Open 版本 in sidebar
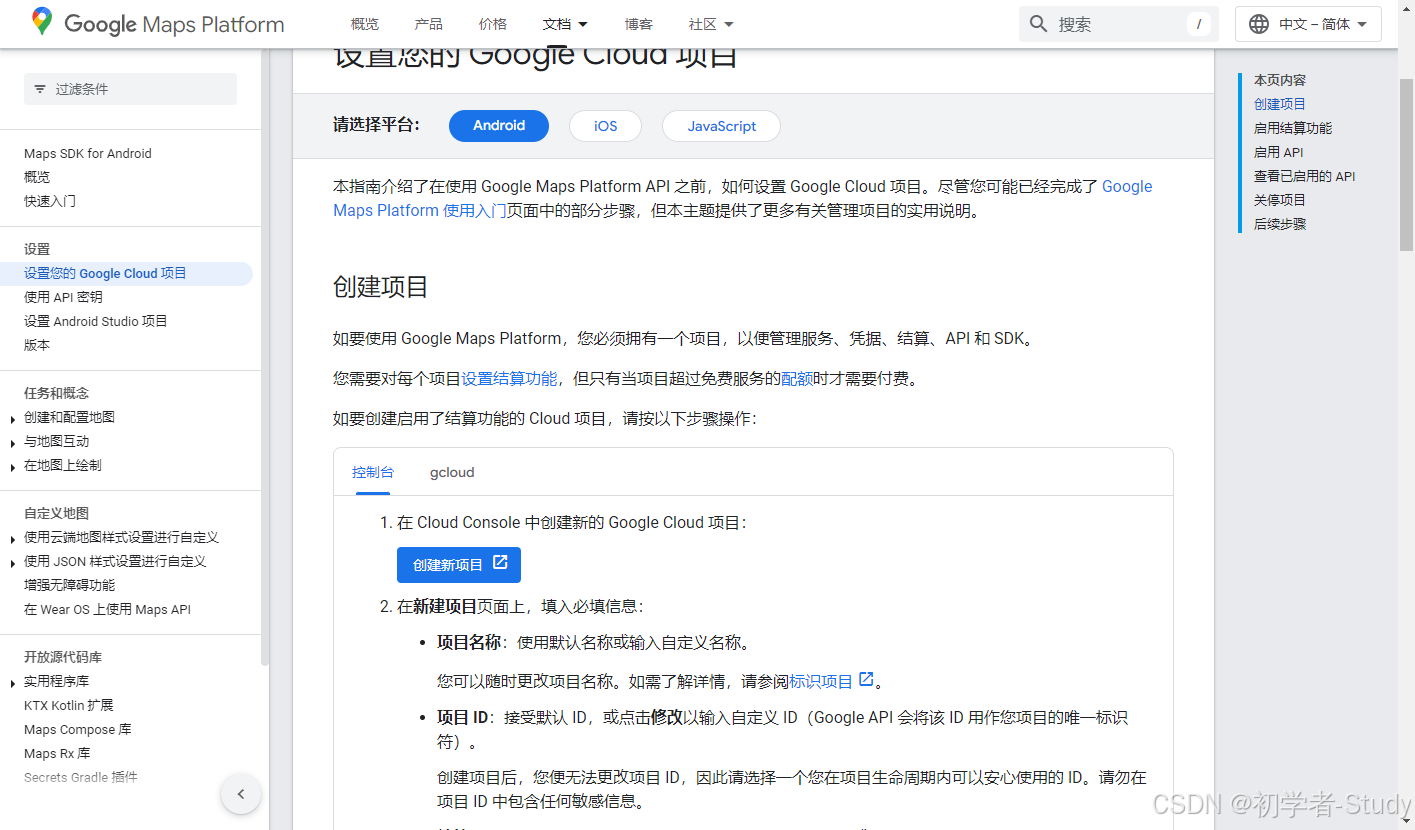The height and width of the screenshot is (830, 1415). (37, 345)
